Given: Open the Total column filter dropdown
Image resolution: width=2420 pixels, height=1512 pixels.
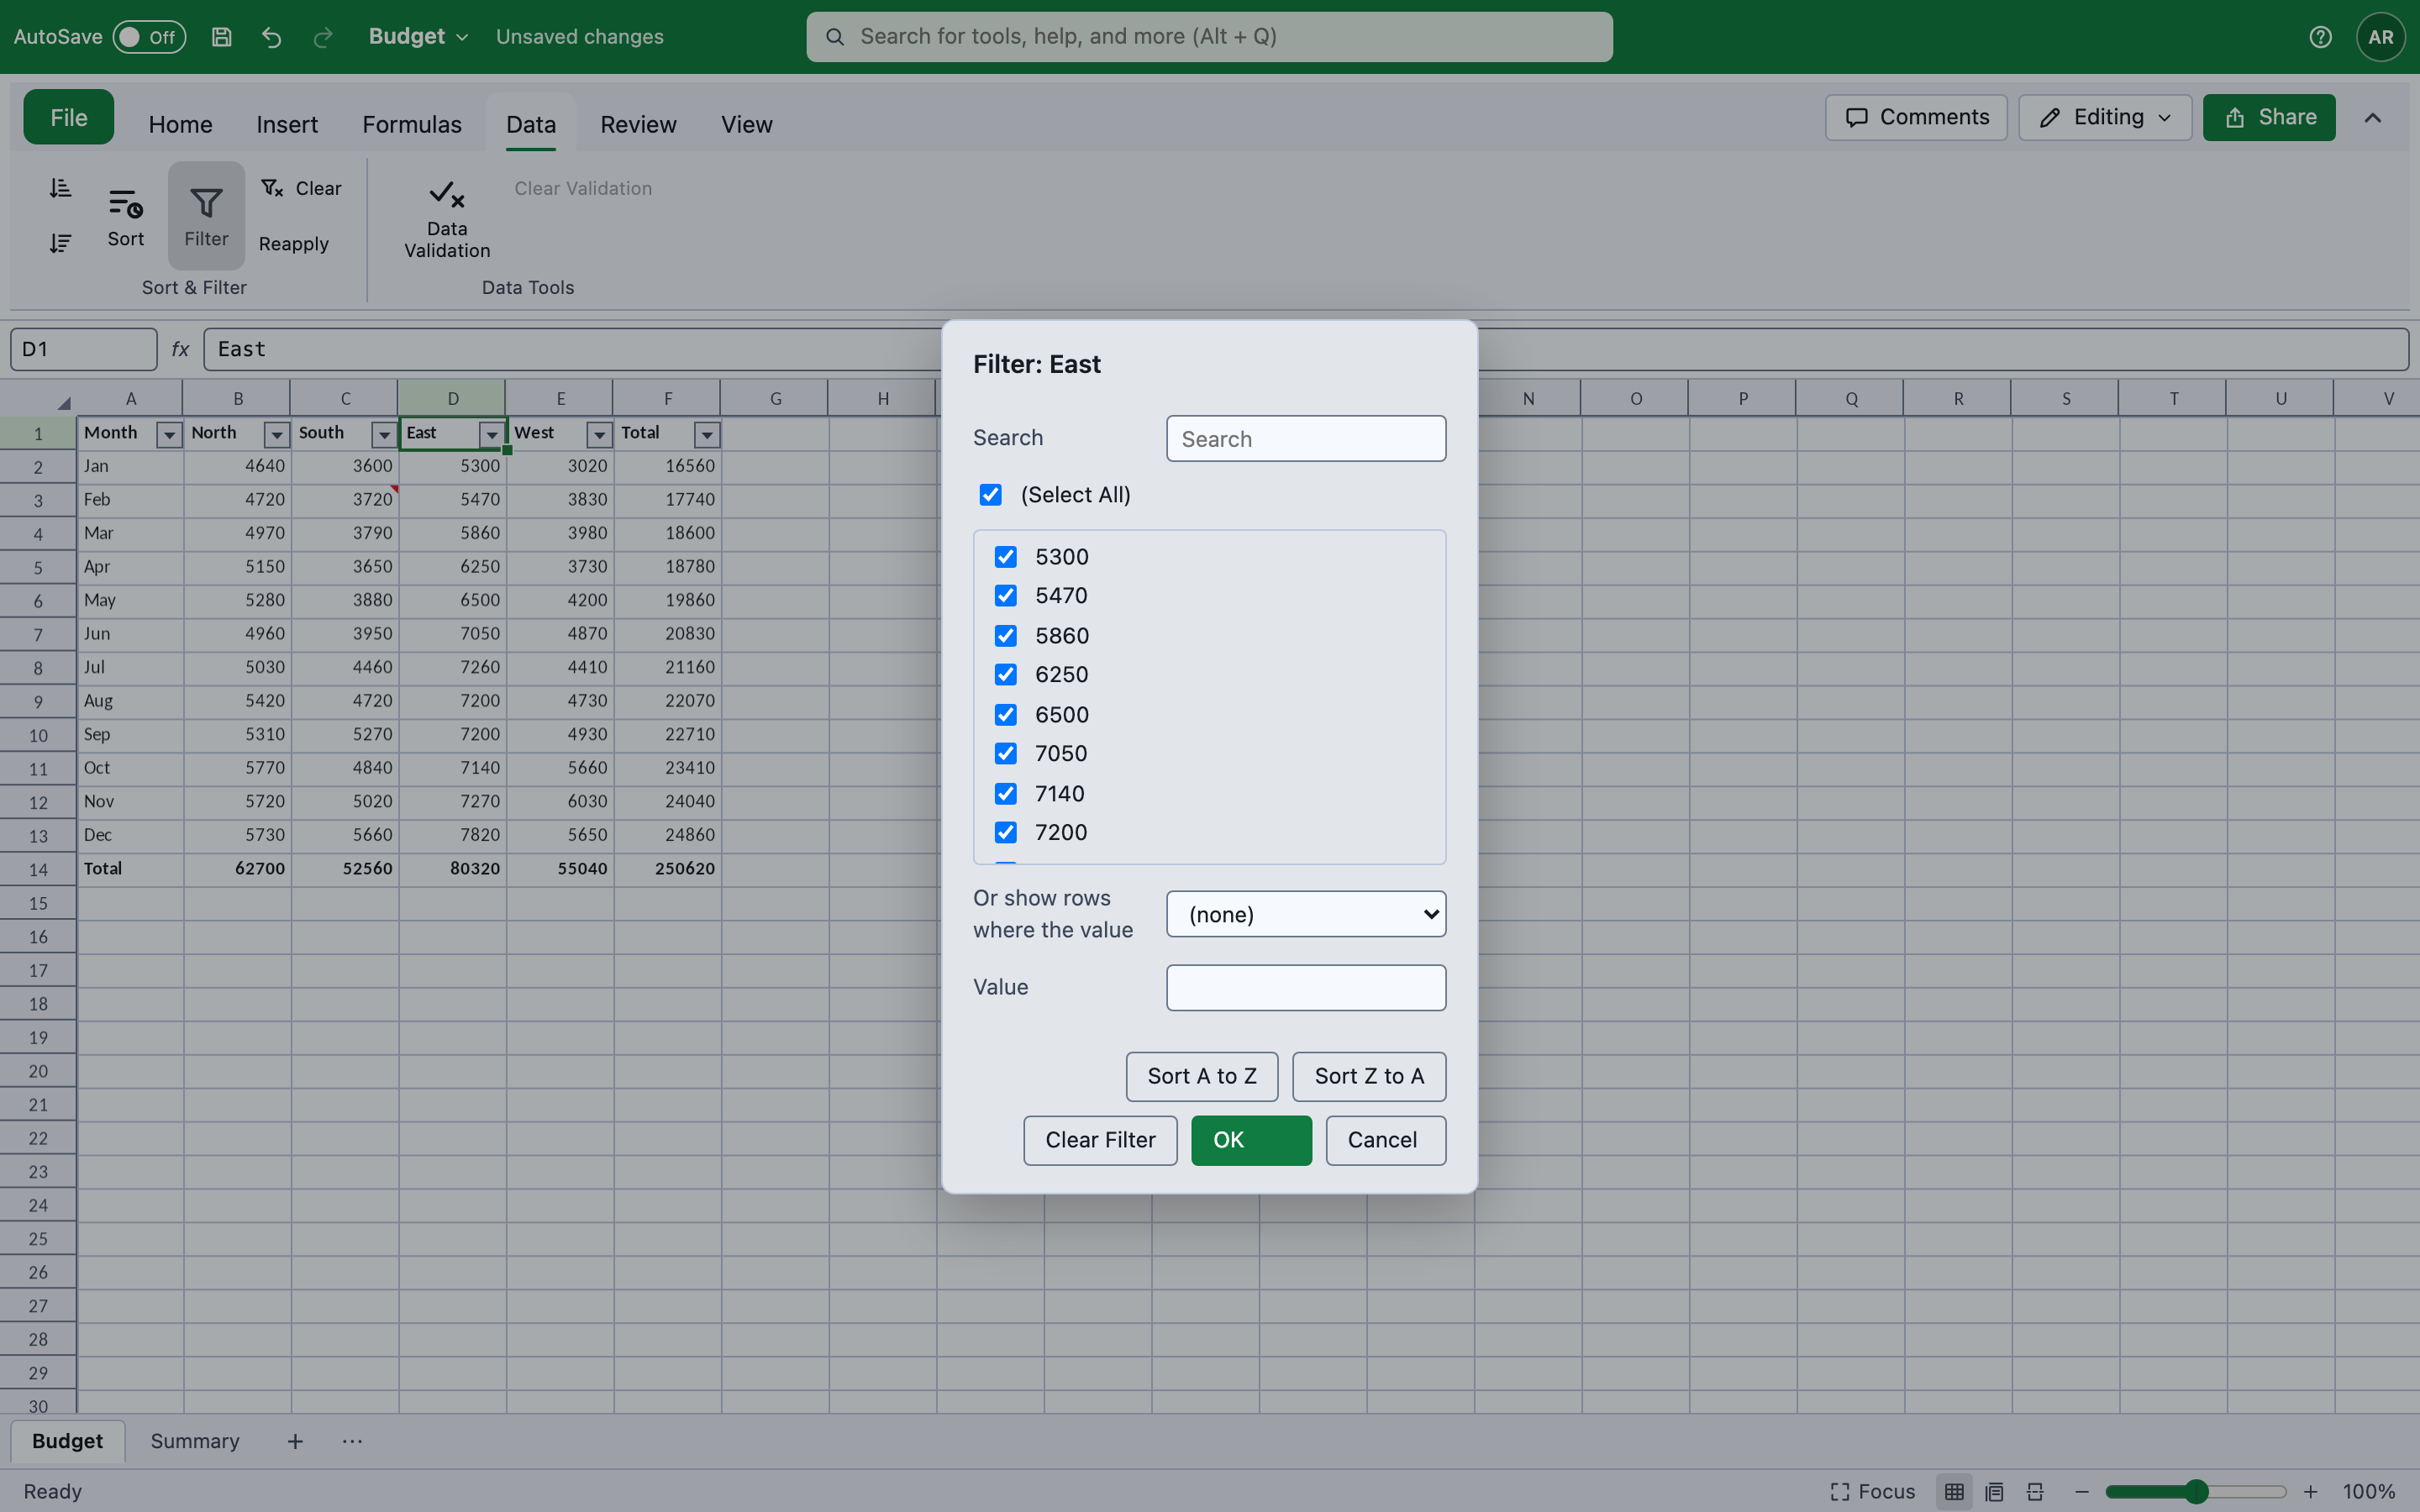Looking at the screenshot, I should (706, 435).
